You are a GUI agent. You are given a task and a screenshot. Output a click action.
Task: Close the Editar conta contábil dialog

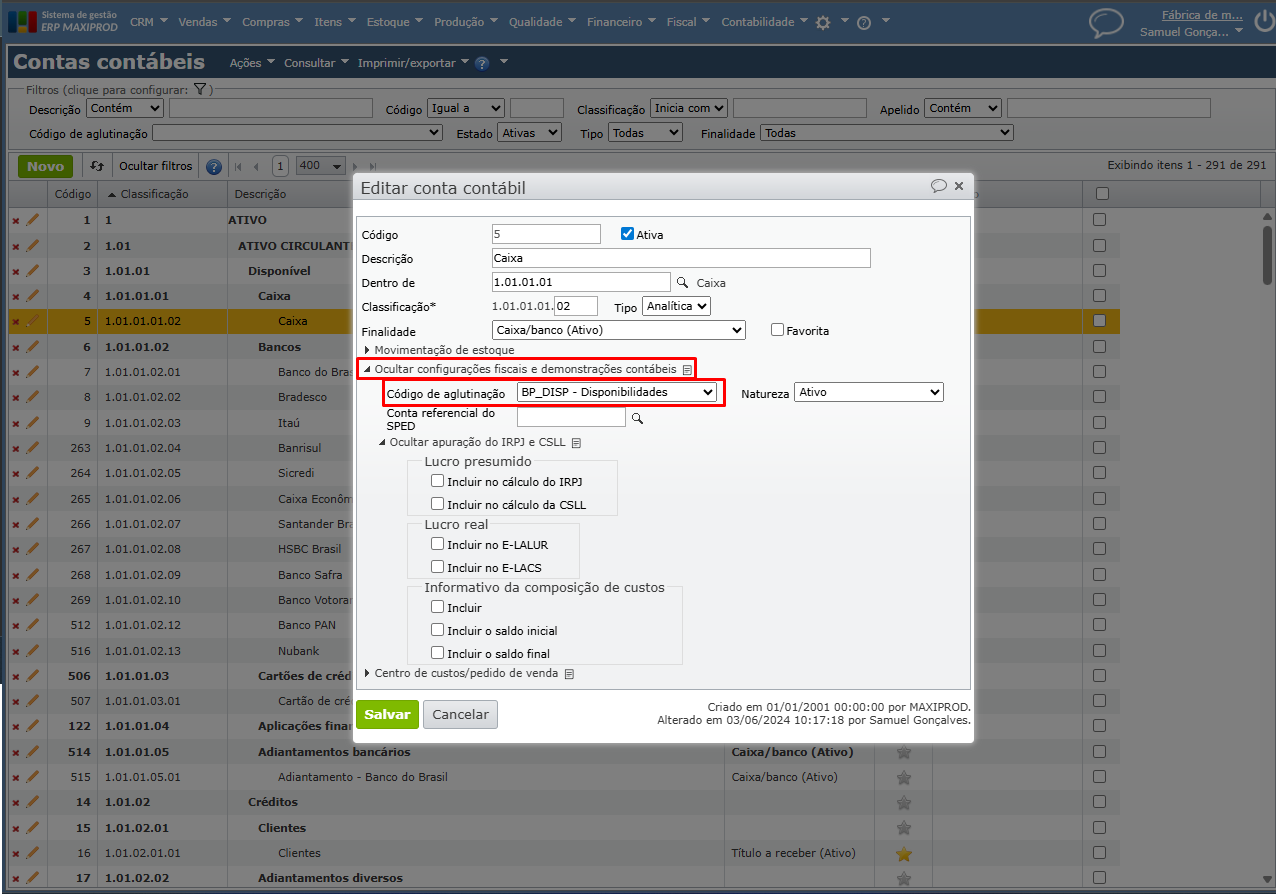click(959, 186)
